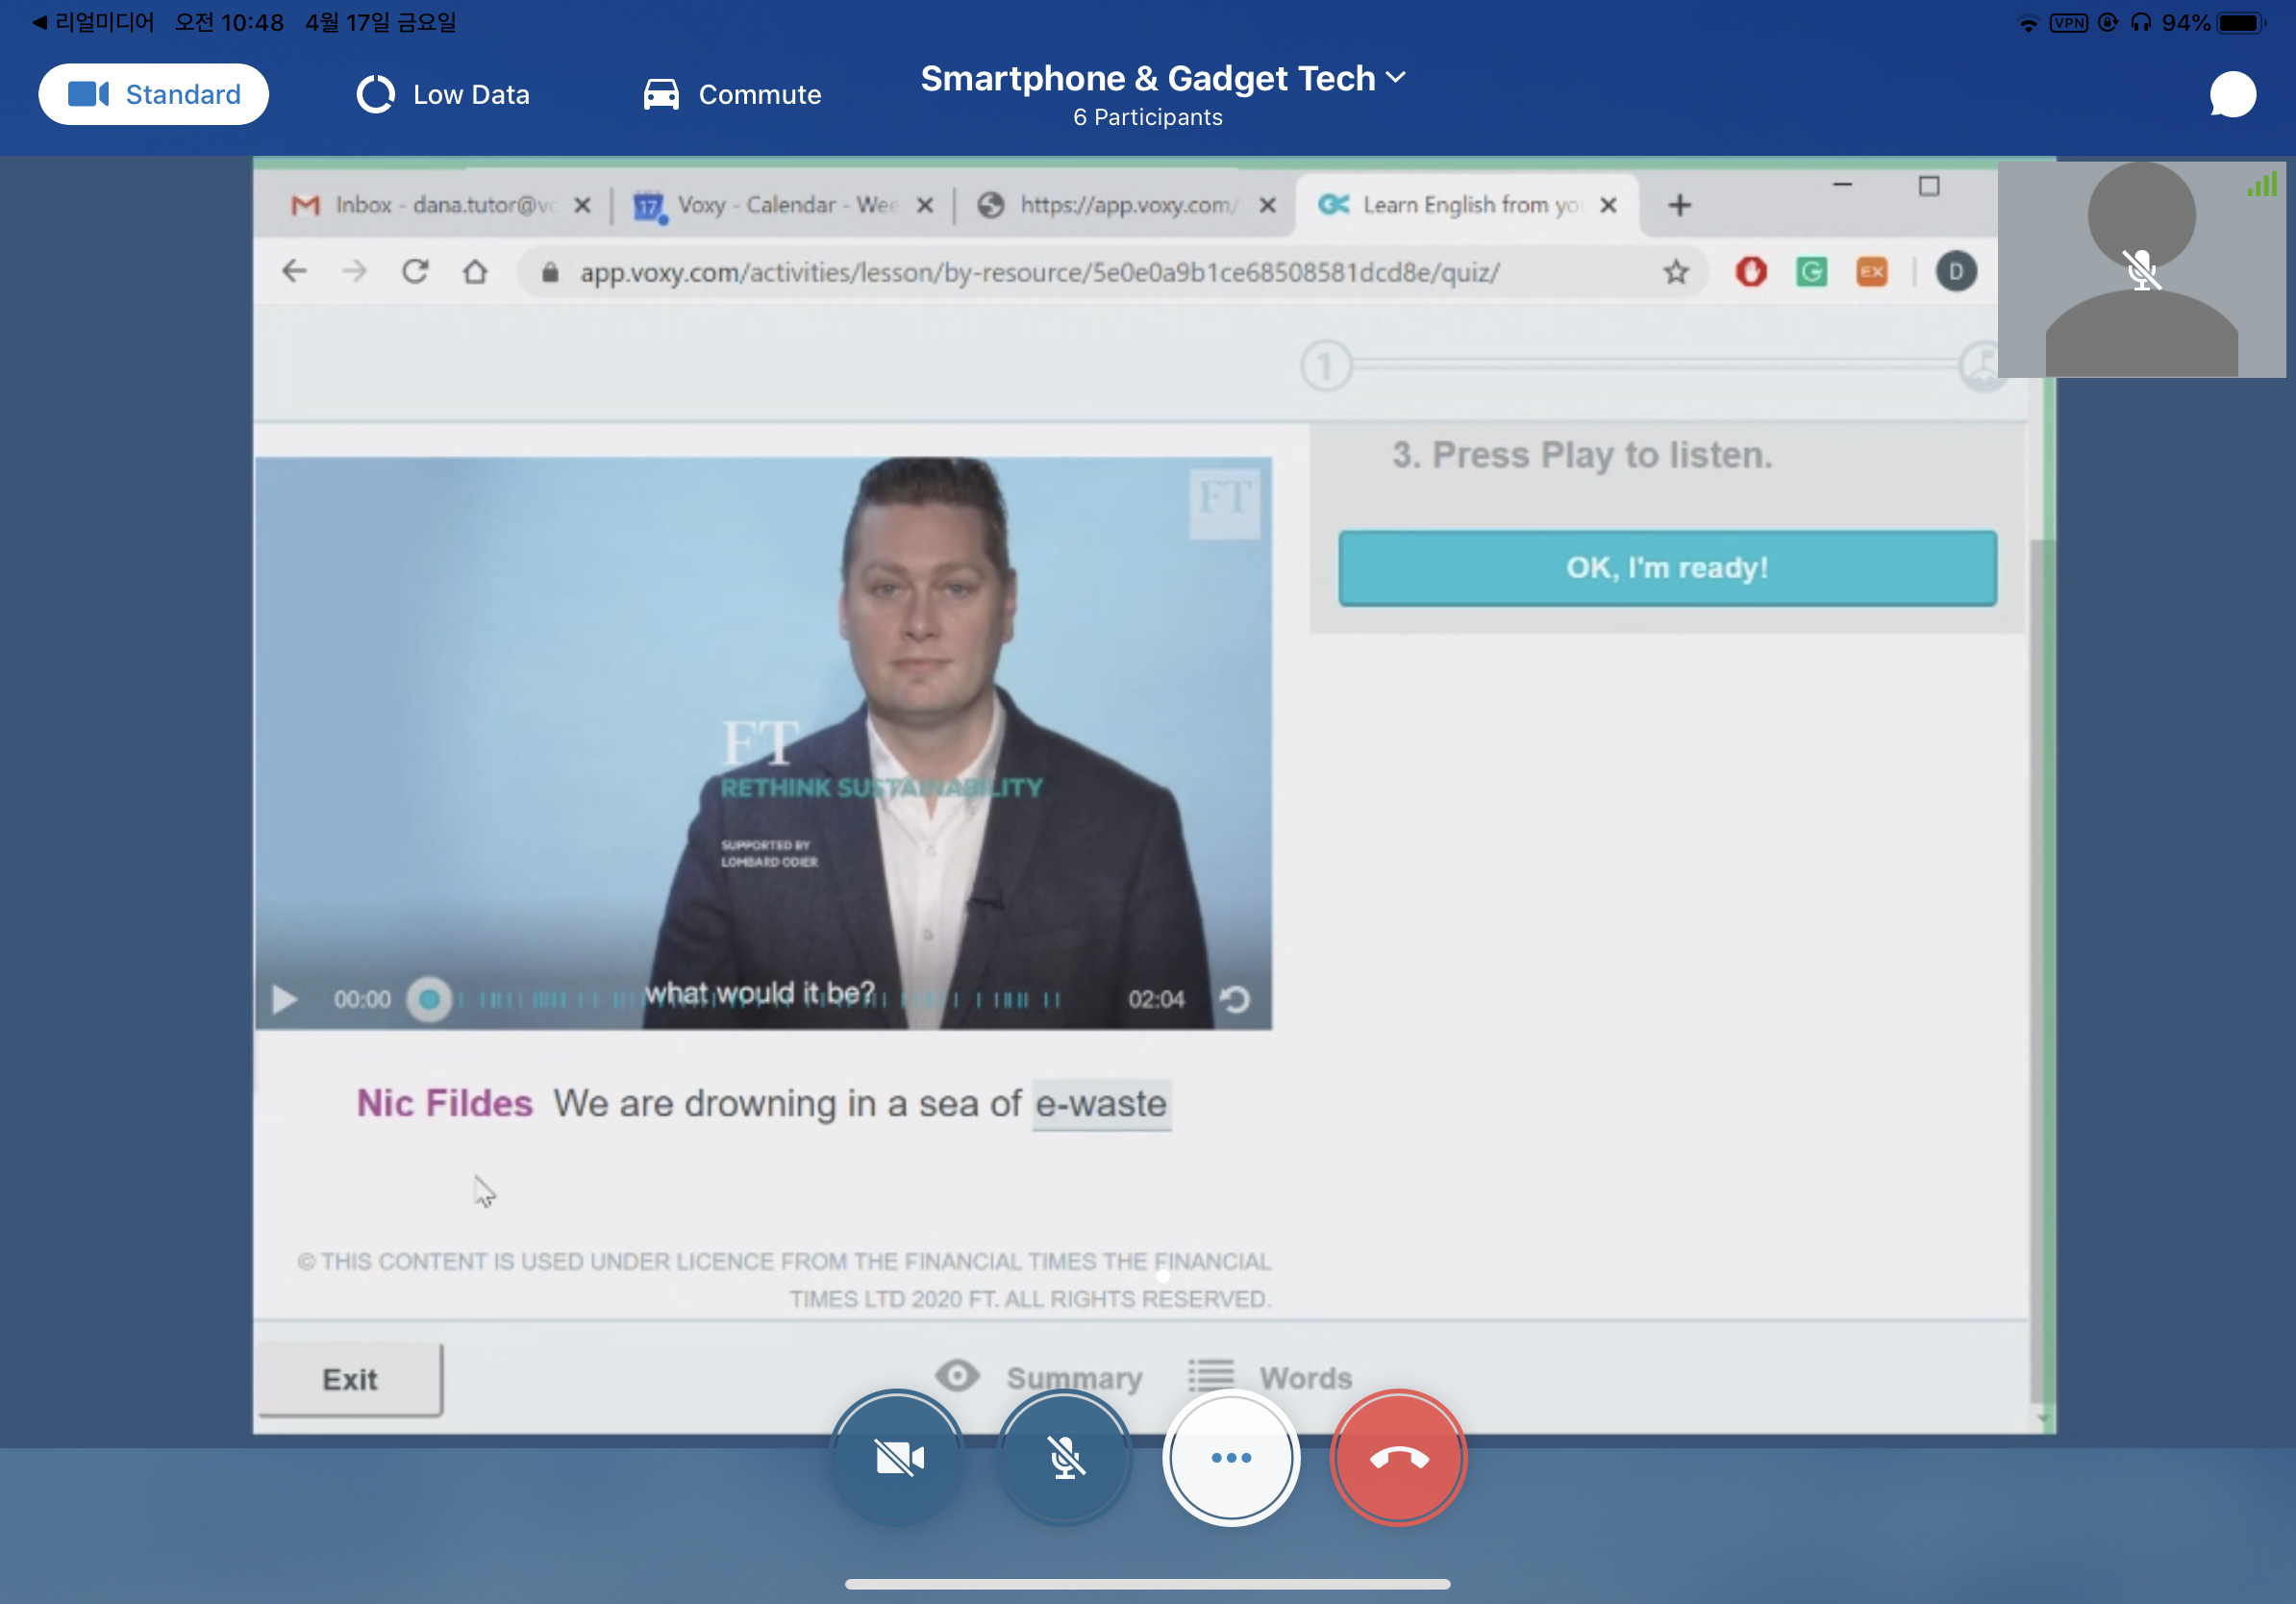The image size is (2296, 1604).
Task: Click the browser reload icon
Action: pos(415,271)
